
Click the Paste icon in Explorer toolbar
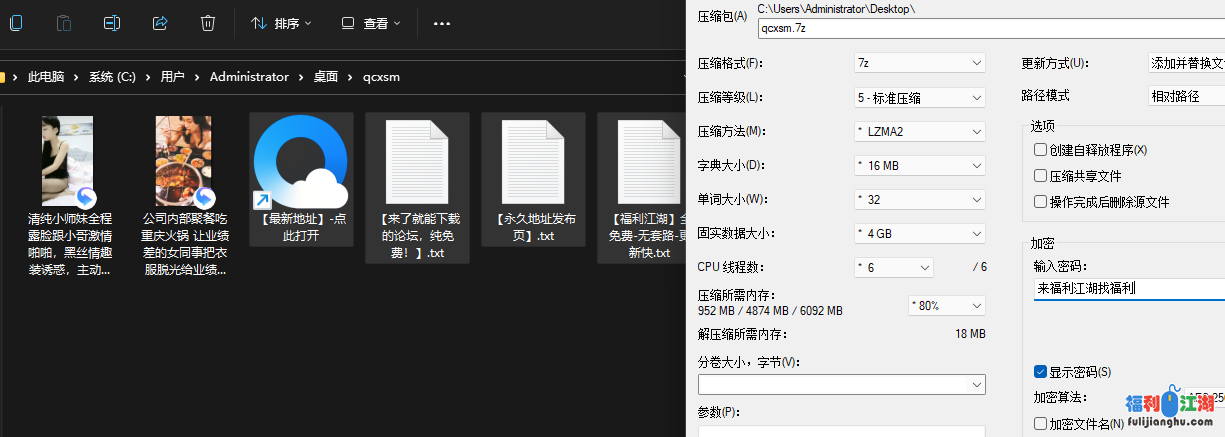point(64,22)
